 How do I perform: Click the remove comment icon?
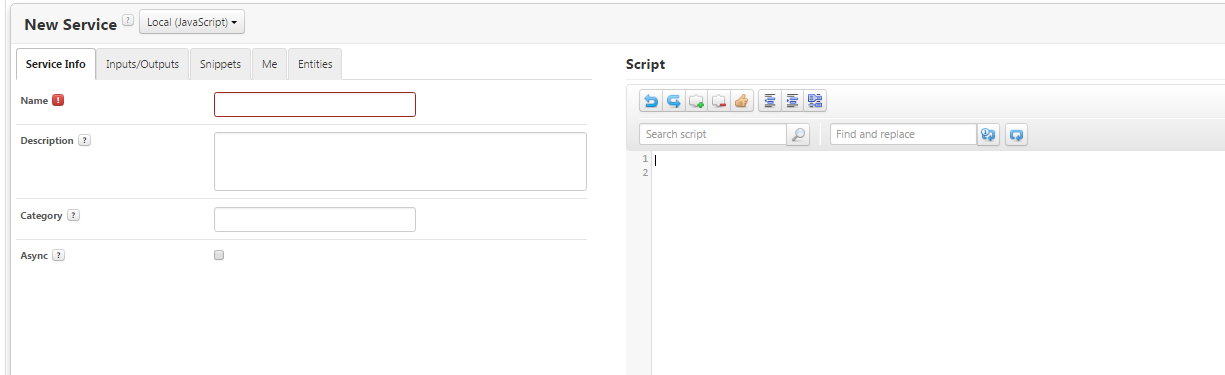click(719, 101)
